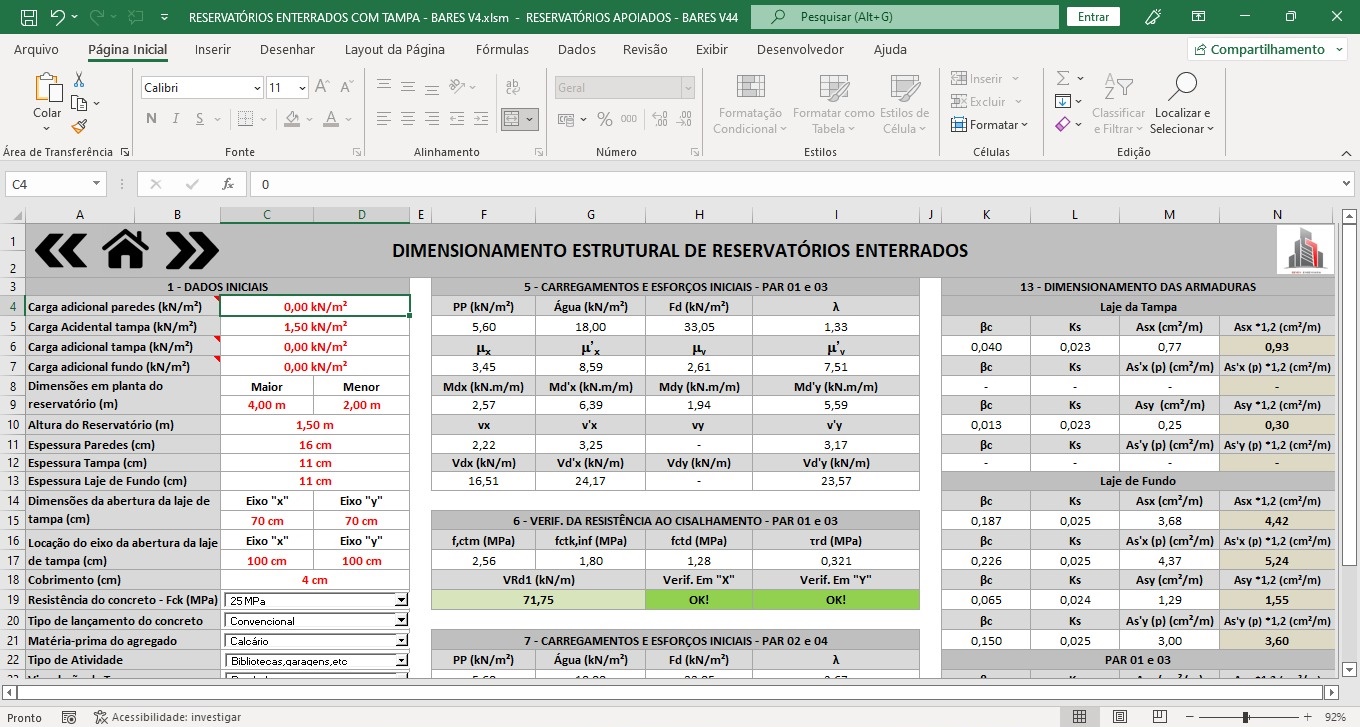Switch to the Desenvolvedor ribbon tab

(800, 49)
